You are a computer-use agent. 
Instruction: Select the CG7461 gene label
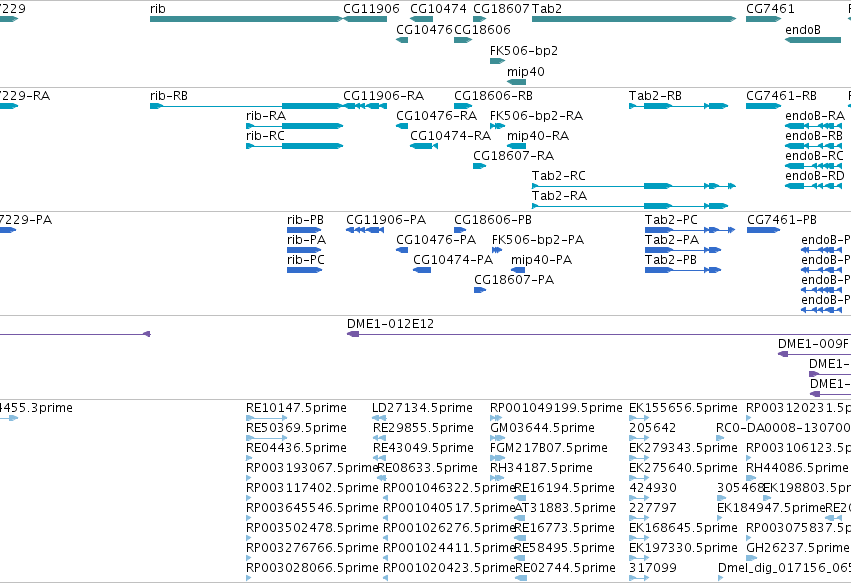[x=770, y=9]
